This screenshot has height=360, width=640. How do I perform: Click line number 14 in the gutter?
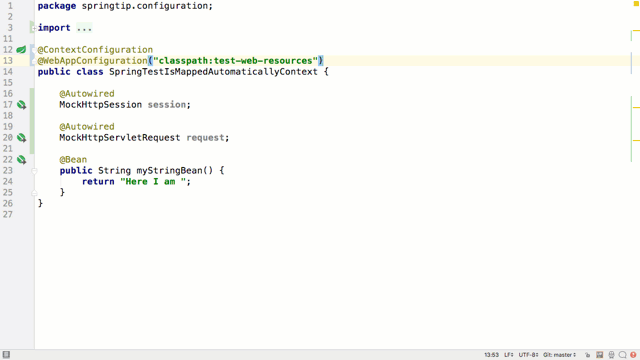(x=8, y=72)
